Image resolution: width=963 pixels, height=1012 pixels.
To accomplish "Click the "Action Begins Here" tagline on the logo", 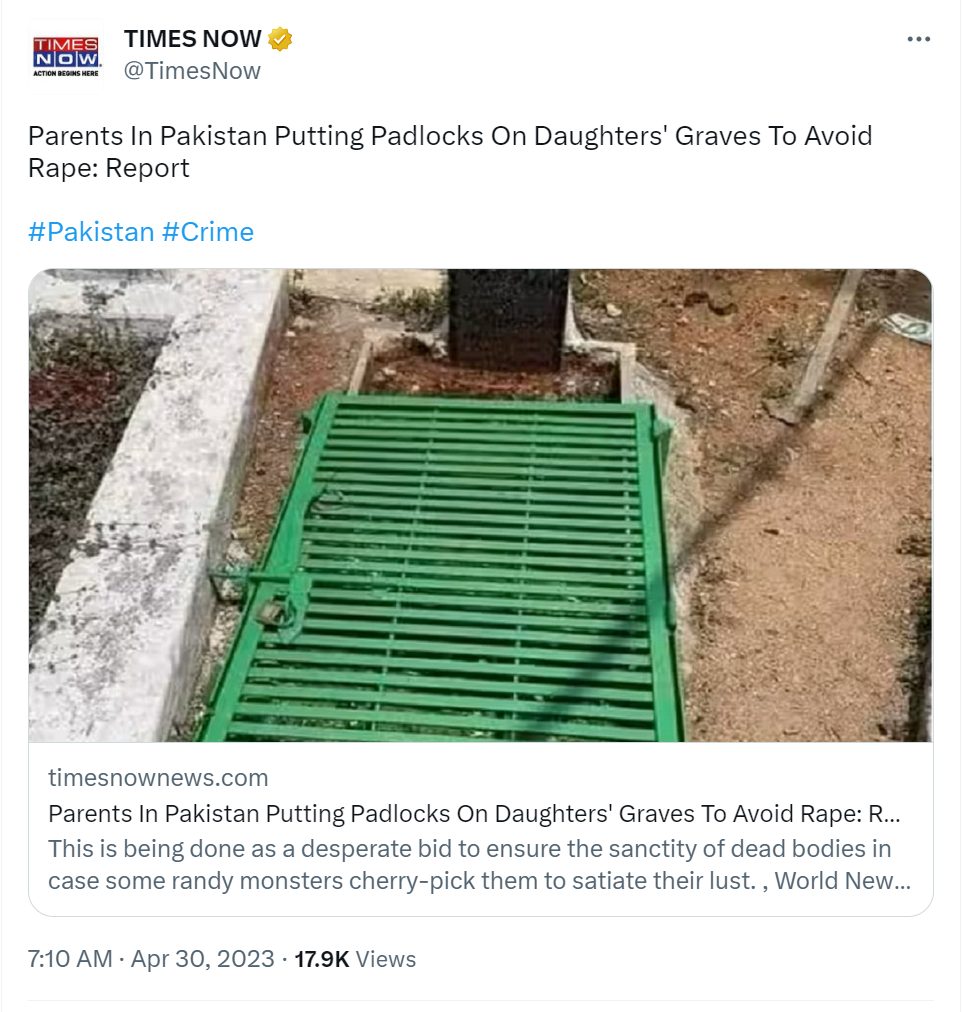I will (66, 74).
